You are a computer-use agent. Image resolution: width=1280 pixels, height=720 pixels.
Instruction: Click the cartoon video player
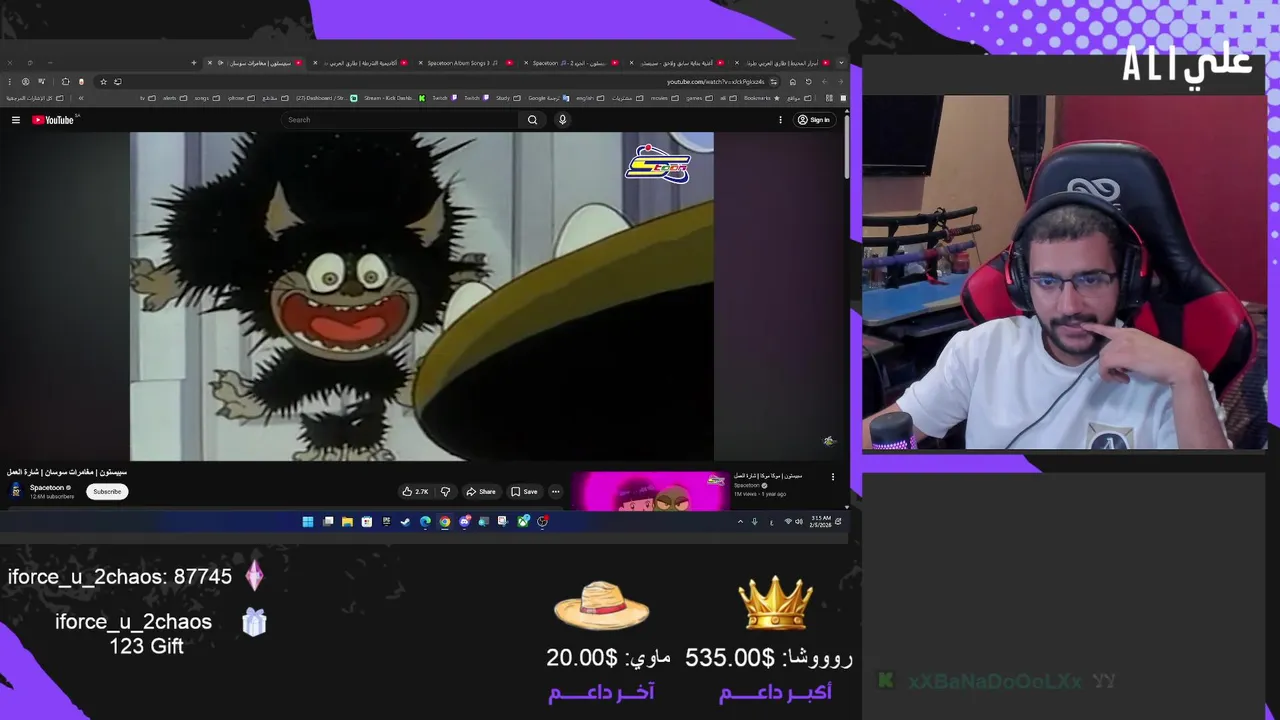(x=421, y=296)
